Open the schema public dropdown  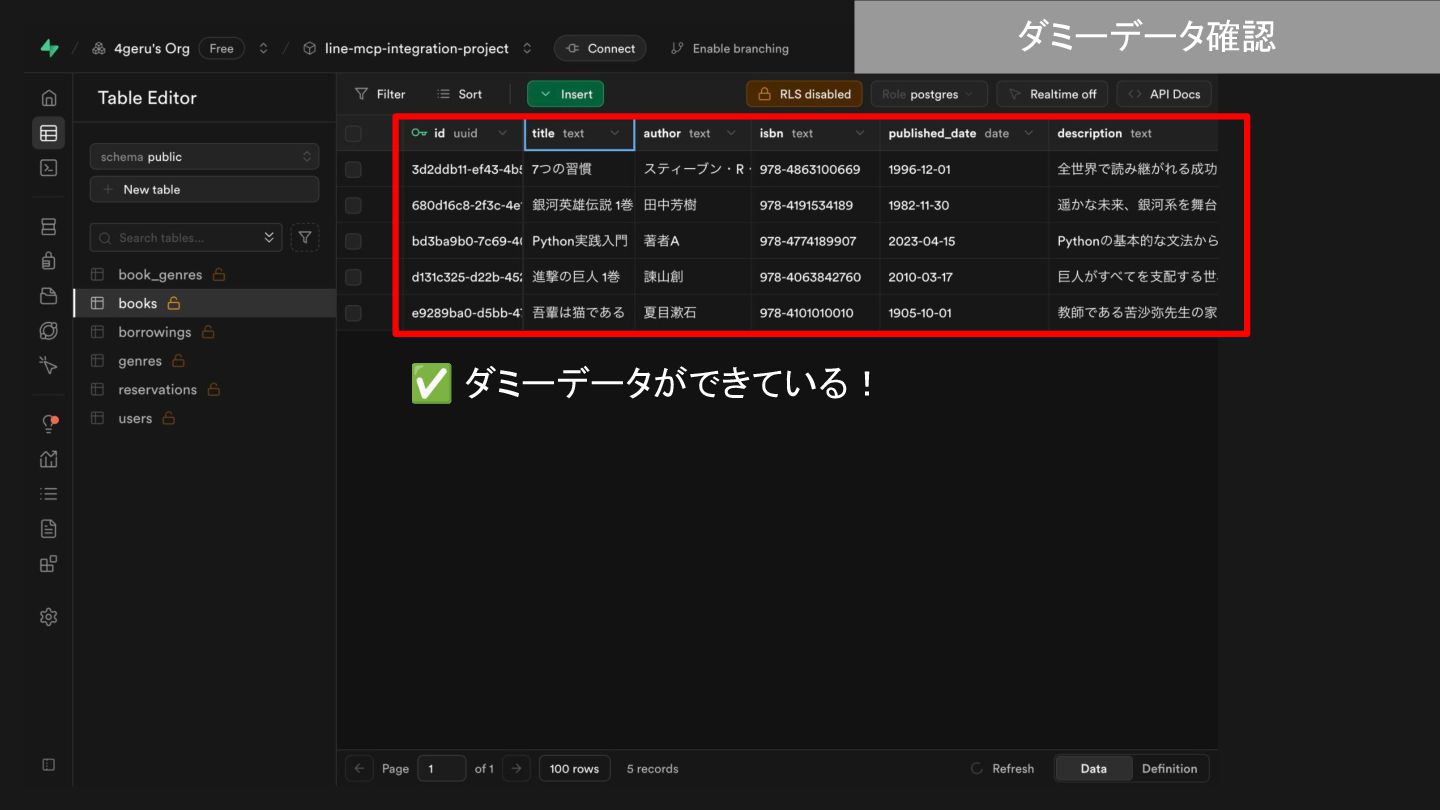coord(204,157)
